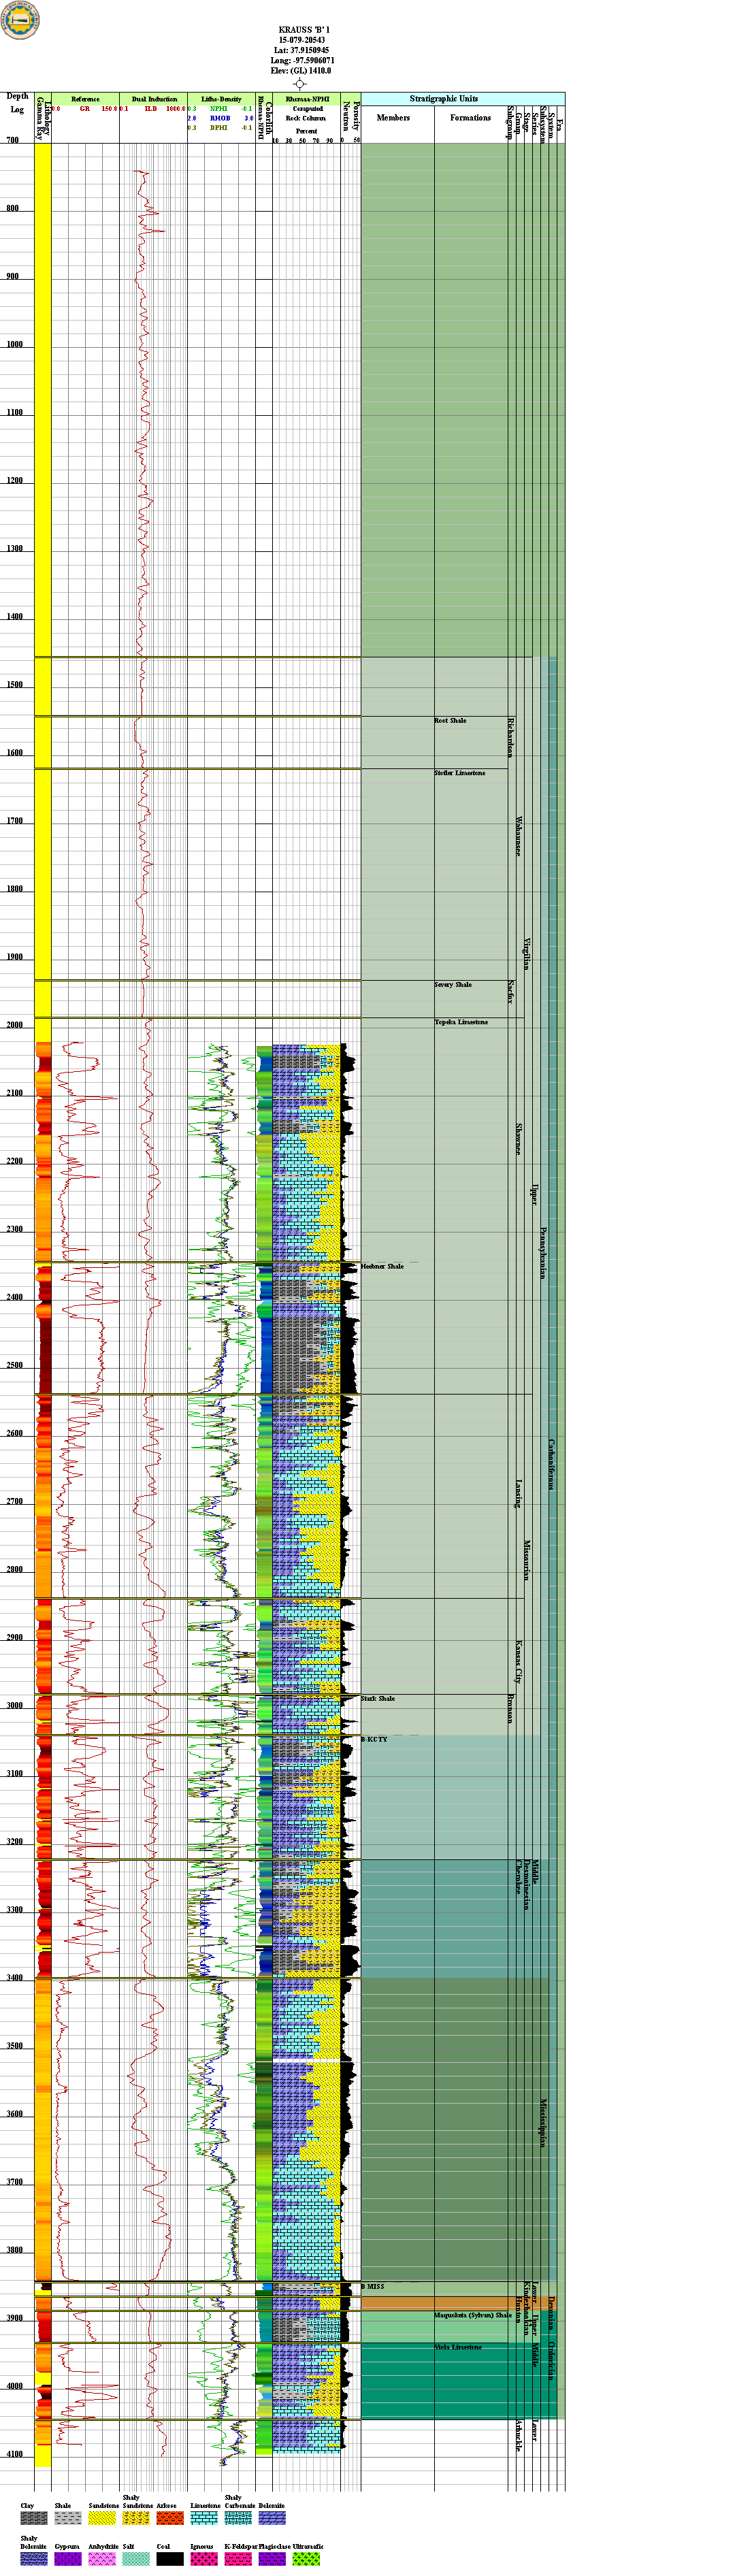The width and height of the screenshot is (735, 2576).
Task: Select the Shale pattern swatch in the legend
Action: click(68, 2518)
